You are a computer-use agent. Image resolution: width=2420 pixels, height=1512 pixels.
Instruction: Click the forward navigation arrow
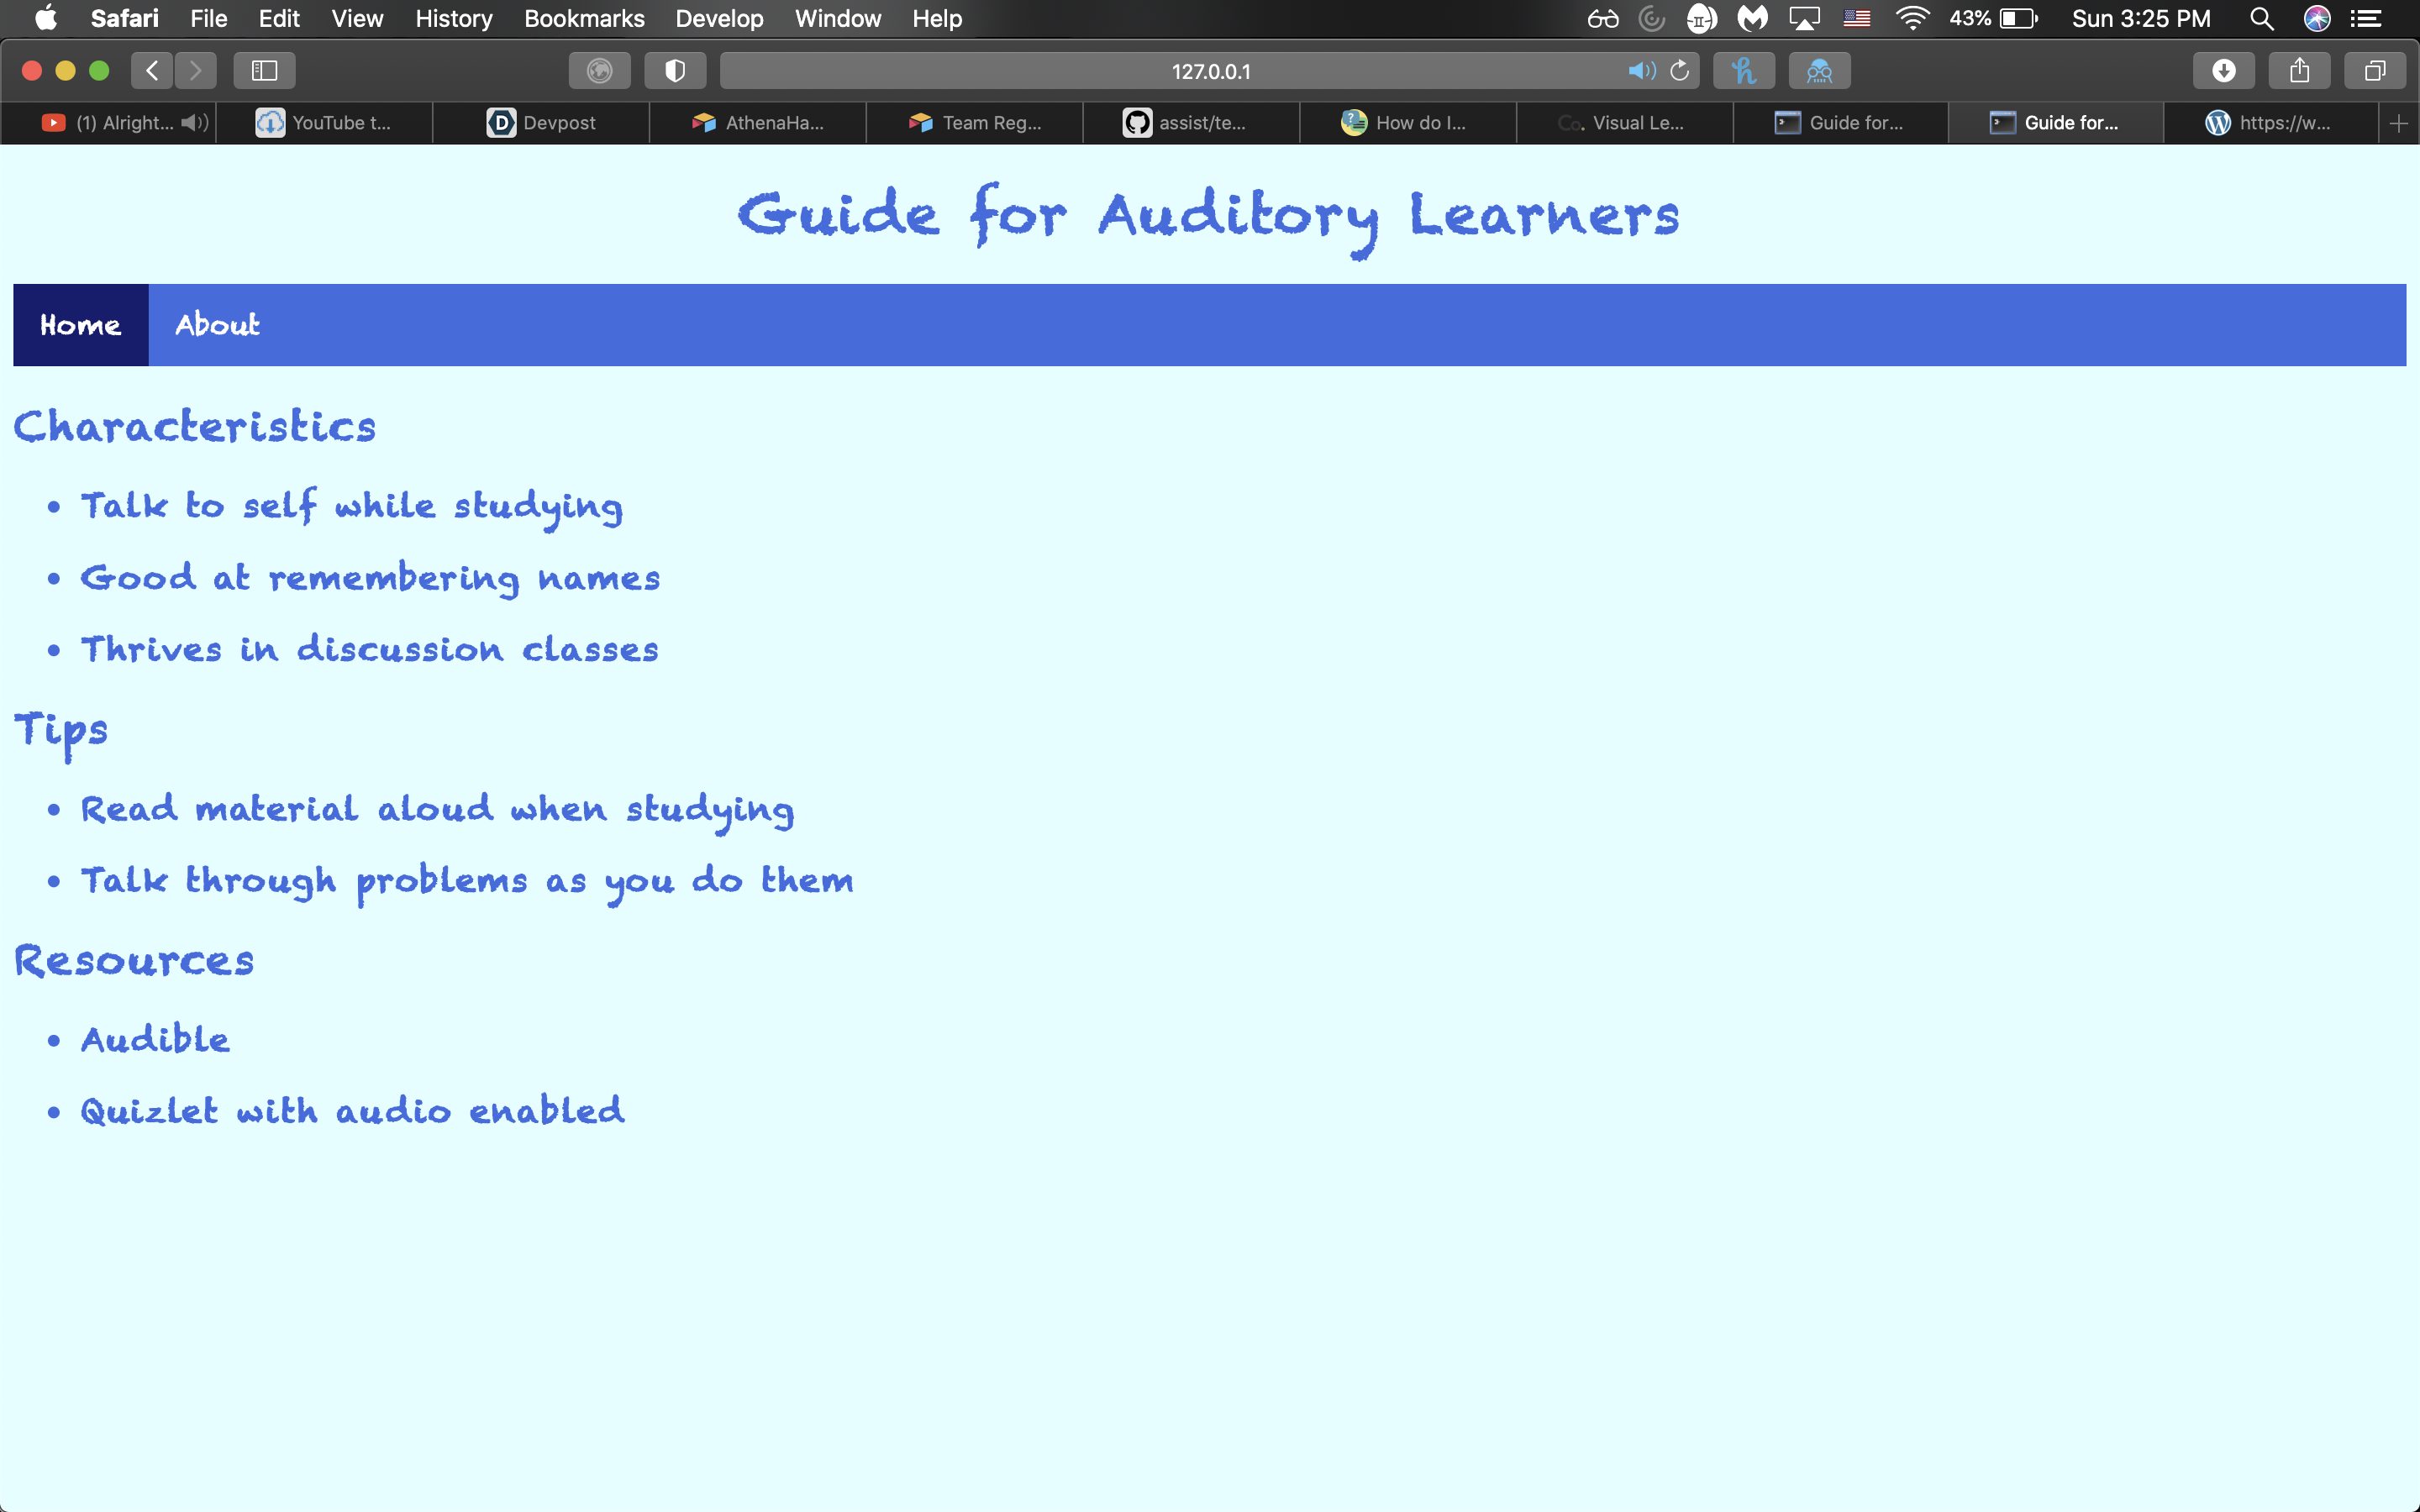[x=195, y=71]
